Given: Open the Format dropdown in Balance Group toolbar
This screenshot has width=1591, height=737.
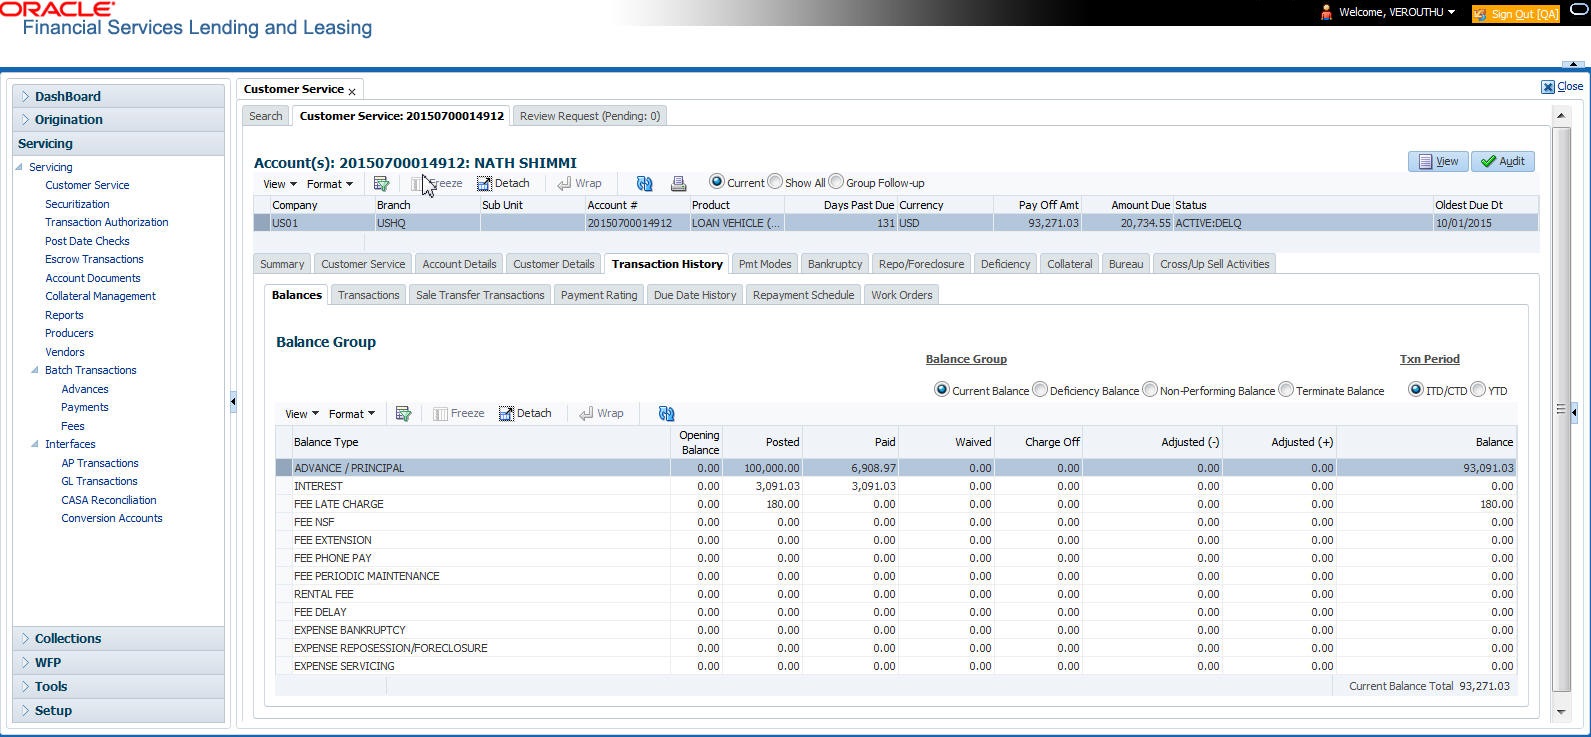Looking at the screenshot, I should coord(351,414).
